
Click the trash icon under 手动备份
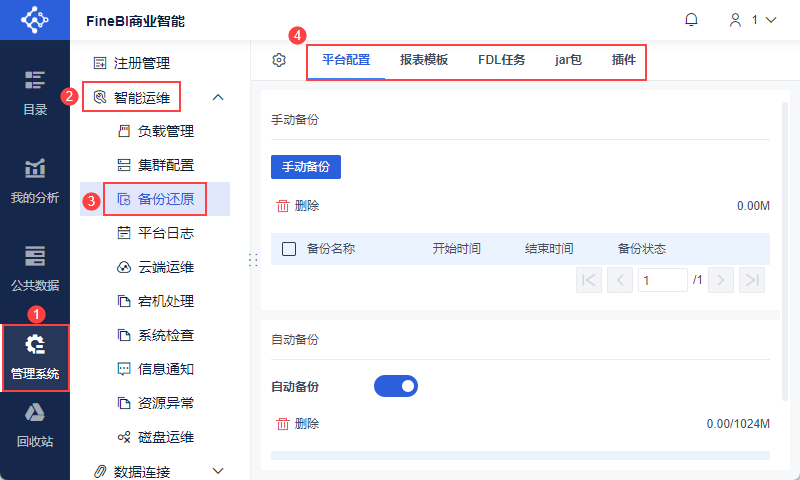pyautogui.click(x=282, y=206)
